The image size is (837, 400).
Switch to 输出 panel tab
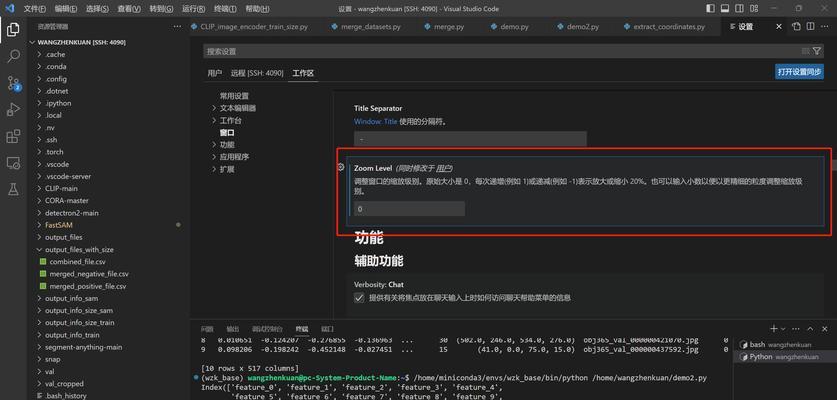pyautogui.click(x=233, y=329)
